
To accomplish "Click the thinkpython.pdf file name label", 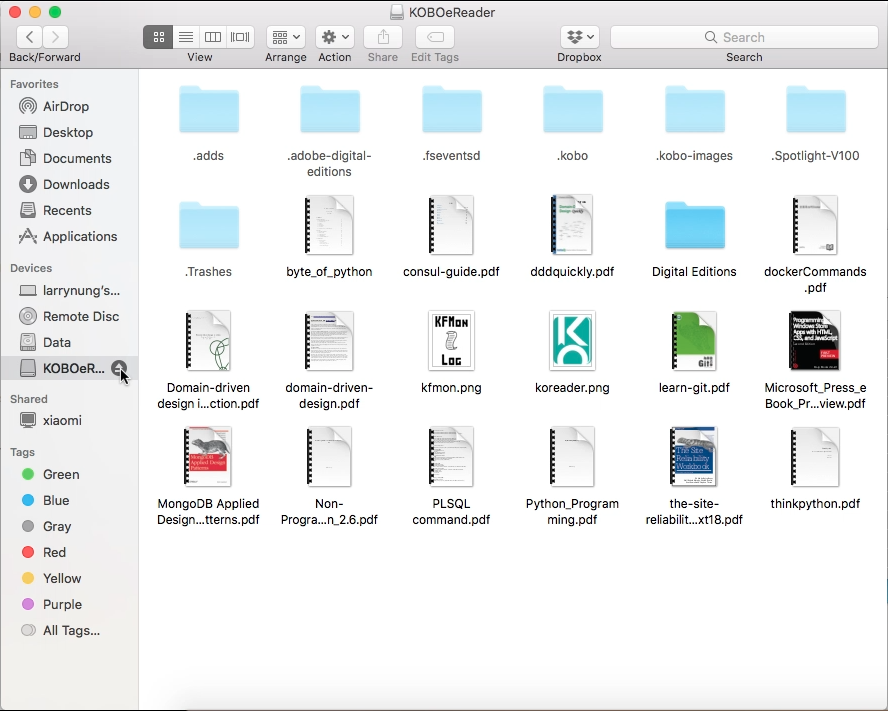I will pos(816,504).
